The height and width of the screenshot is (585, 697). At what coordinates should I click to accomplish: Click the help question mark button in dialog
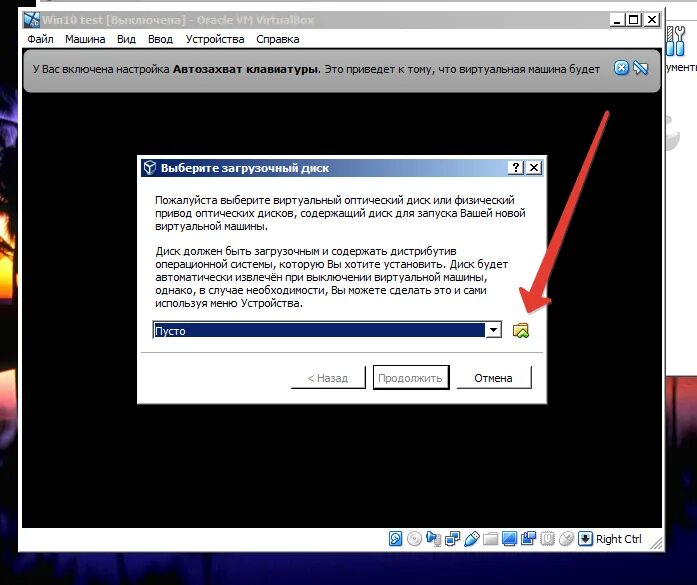(516, 168)
